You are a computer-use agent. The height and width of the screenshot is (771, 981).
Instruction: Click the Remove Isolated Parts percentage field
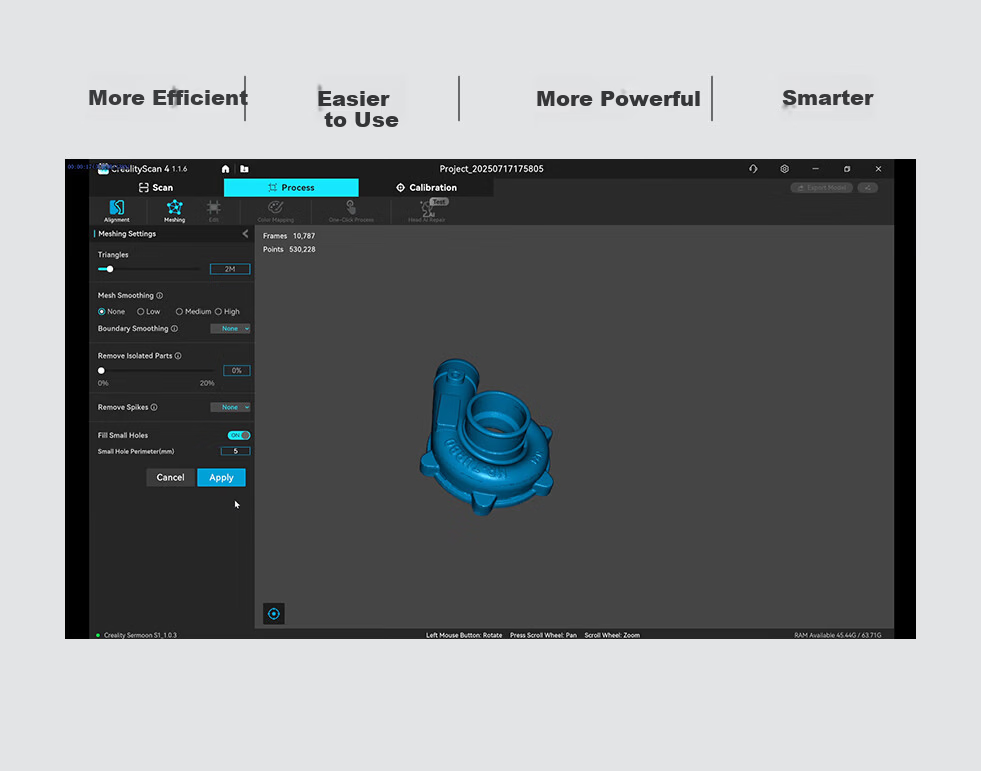point(237,370)
